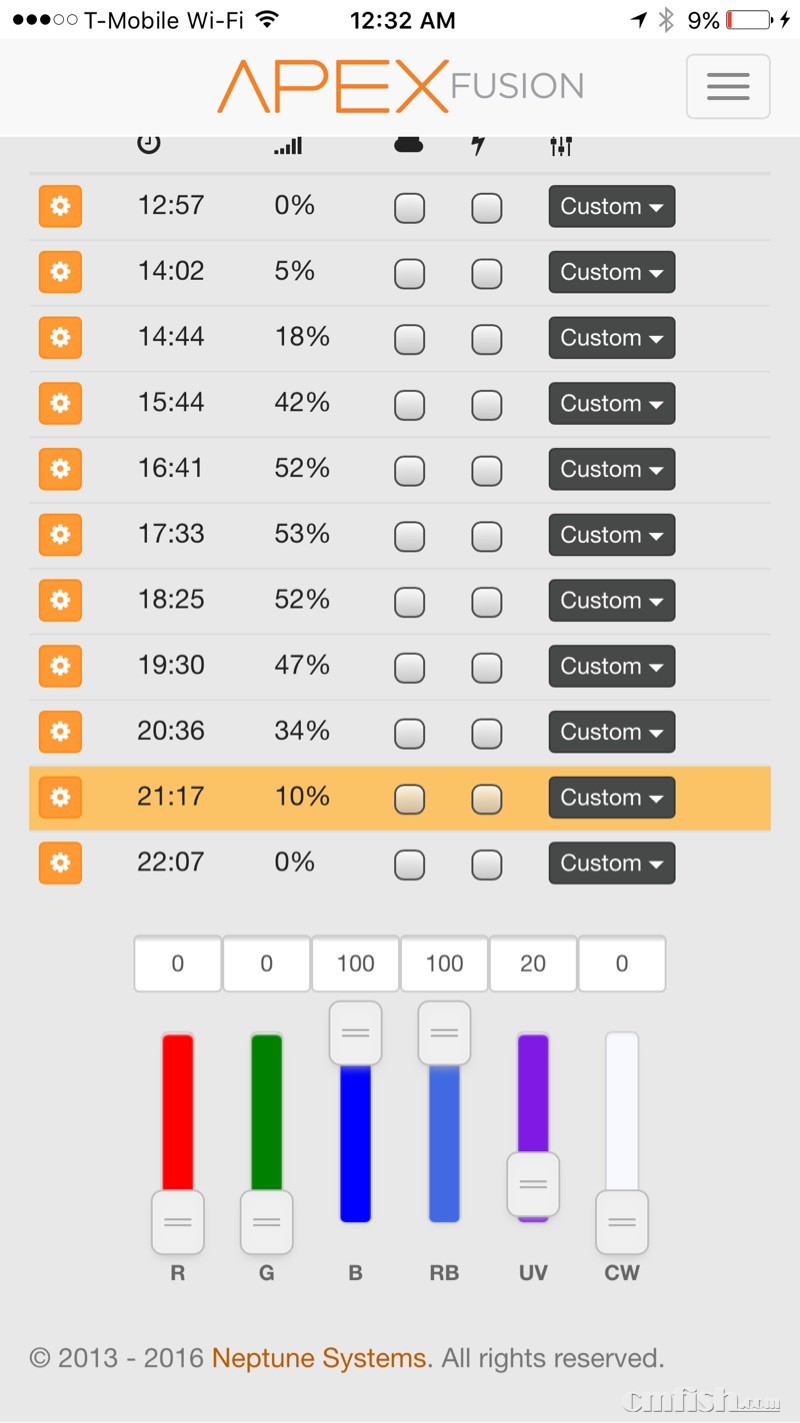Click gear icon on 16:41 schedule row
The image size is (800, 1423).
point(60,469)
